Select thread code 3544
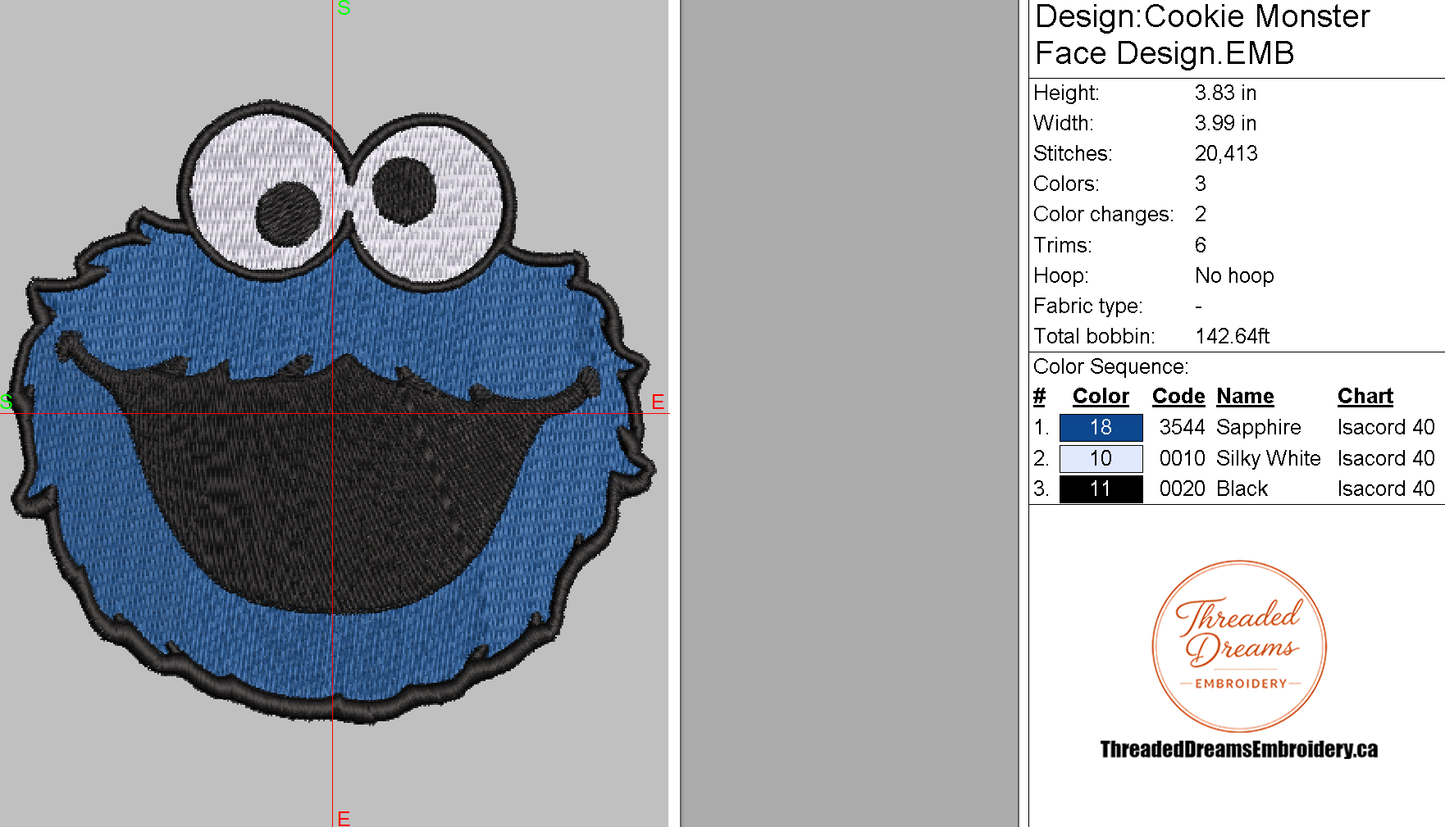The width and height of the screenshot is (1445, 827). (x=1182, y=428)
